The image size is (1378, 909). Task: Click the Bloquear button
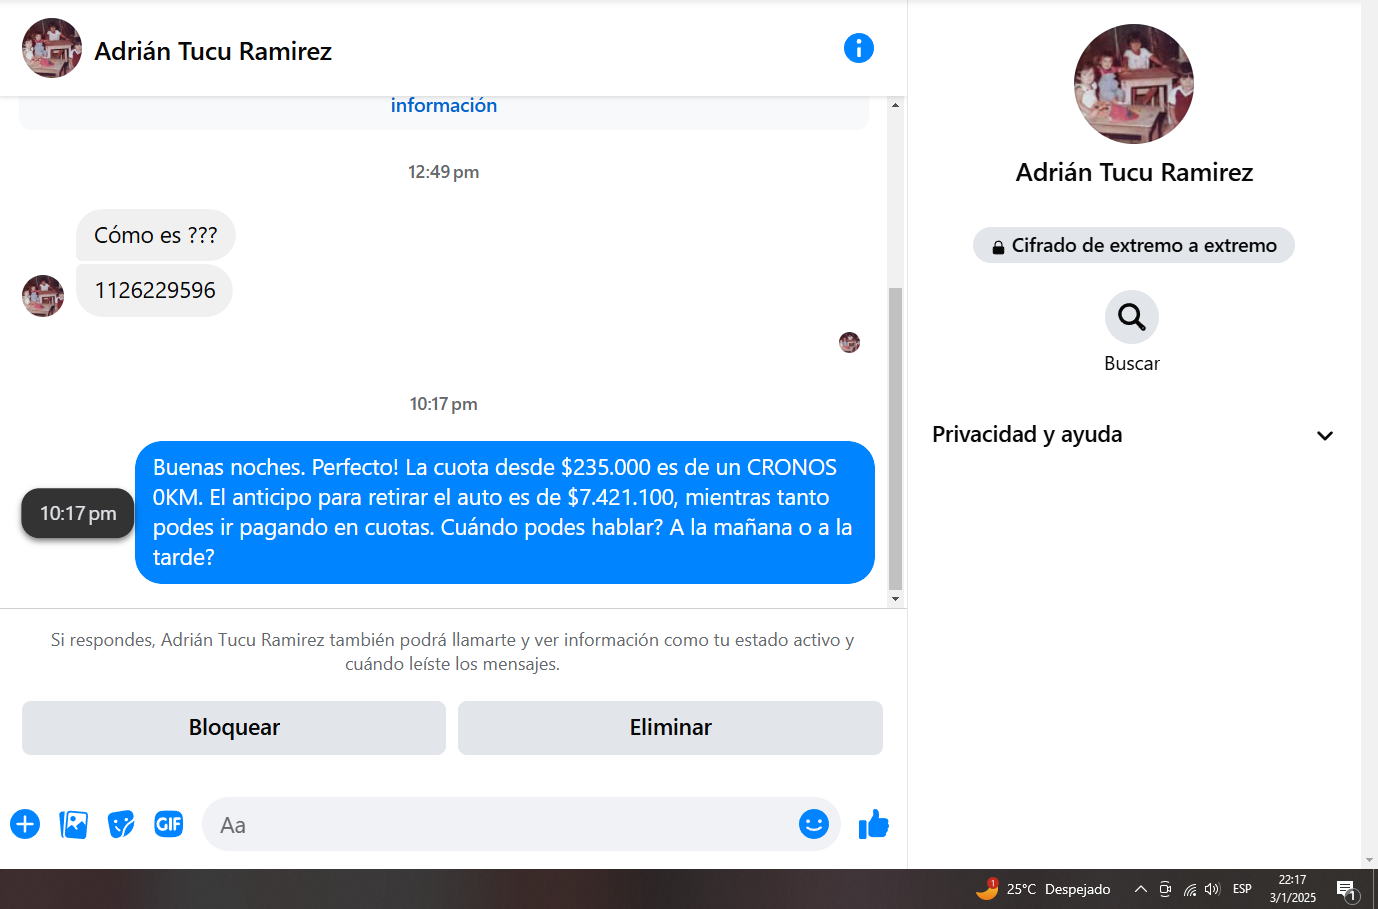tap(234, 728)
